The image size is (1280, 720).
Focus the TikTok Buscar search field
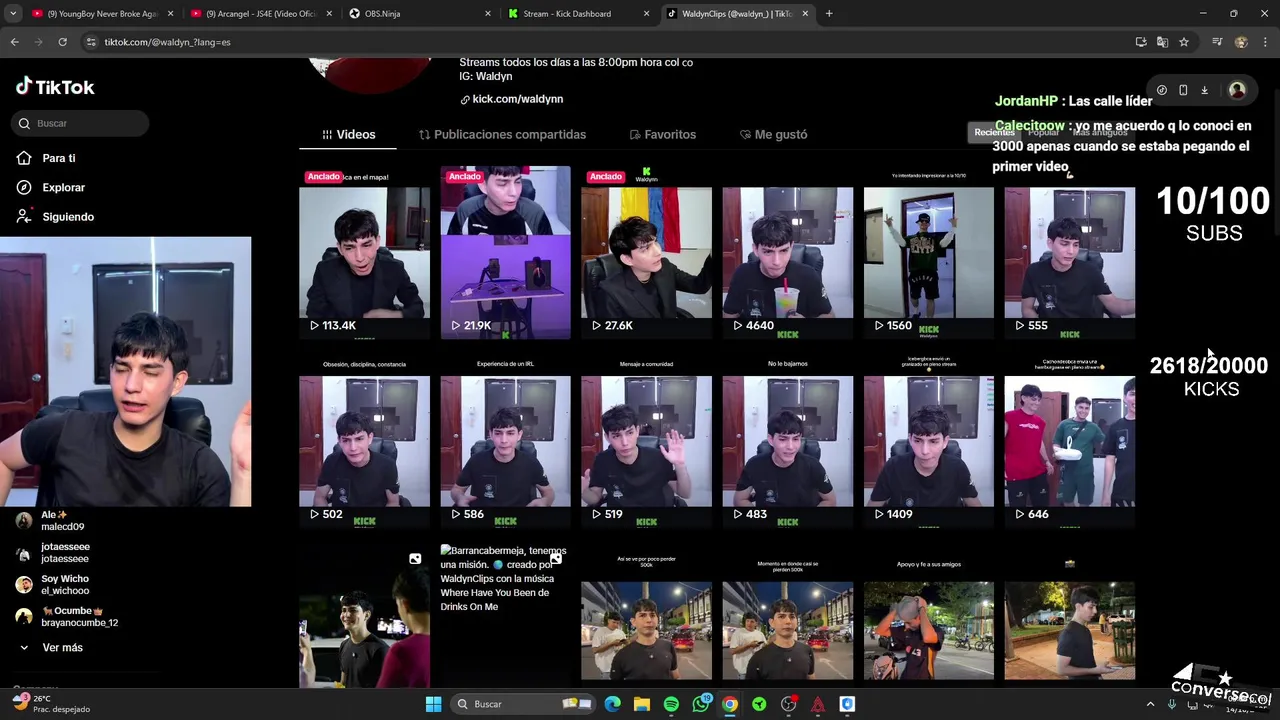(80, 123)
